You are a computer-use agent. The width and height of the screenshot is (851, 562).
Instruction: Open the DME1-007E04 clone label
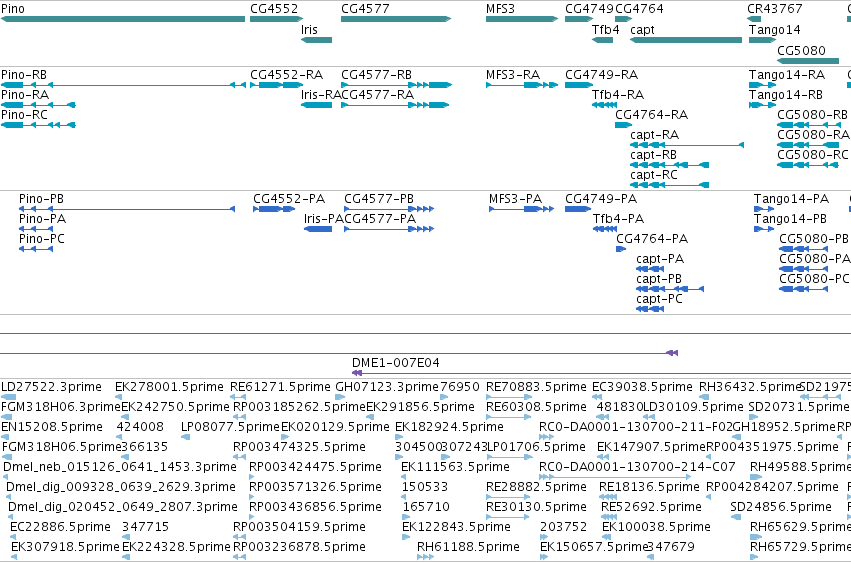click(x=396, y=363)
